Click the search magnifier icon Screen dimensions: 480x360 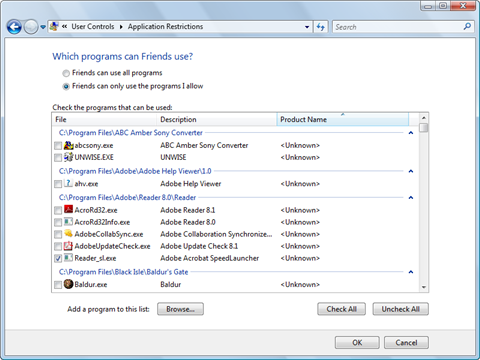pos(467,26)
